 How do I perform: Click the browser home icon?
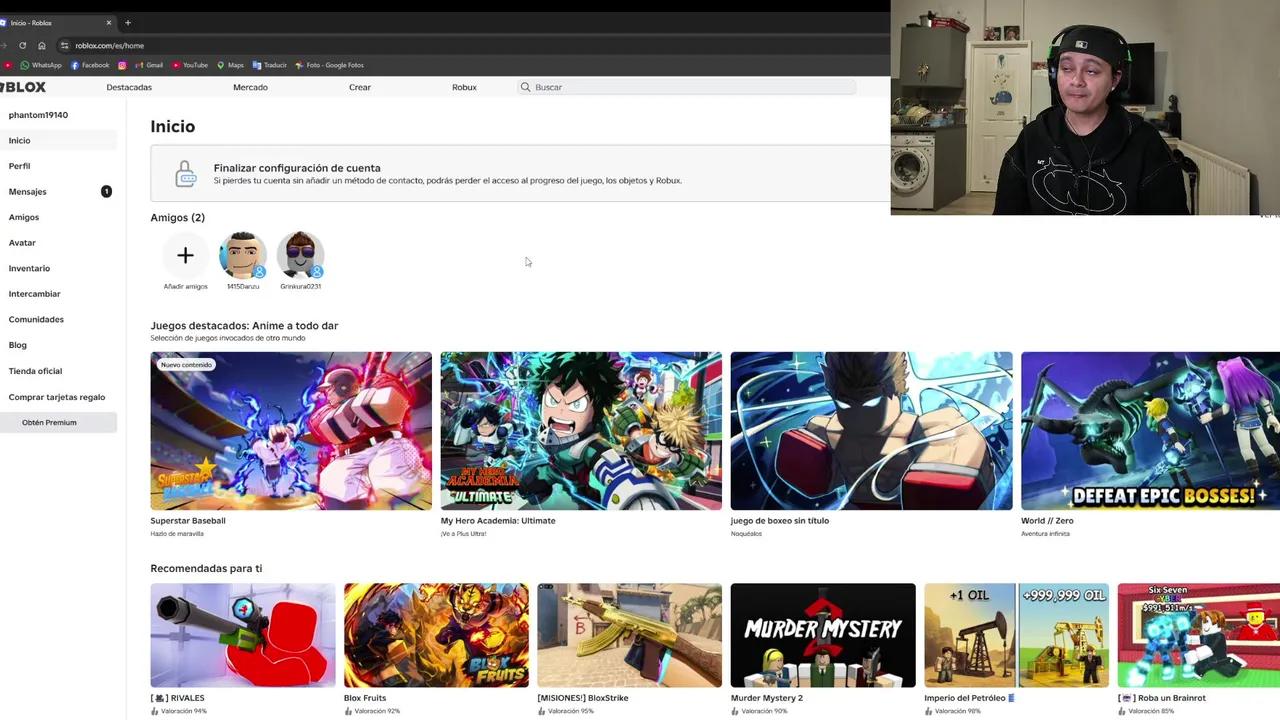point(41,45)
